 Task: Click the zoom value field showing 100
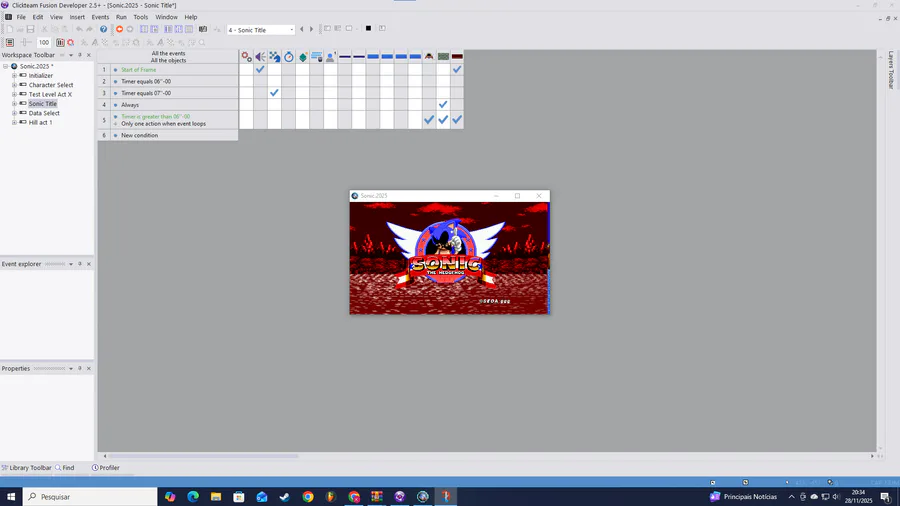[44, 42]
